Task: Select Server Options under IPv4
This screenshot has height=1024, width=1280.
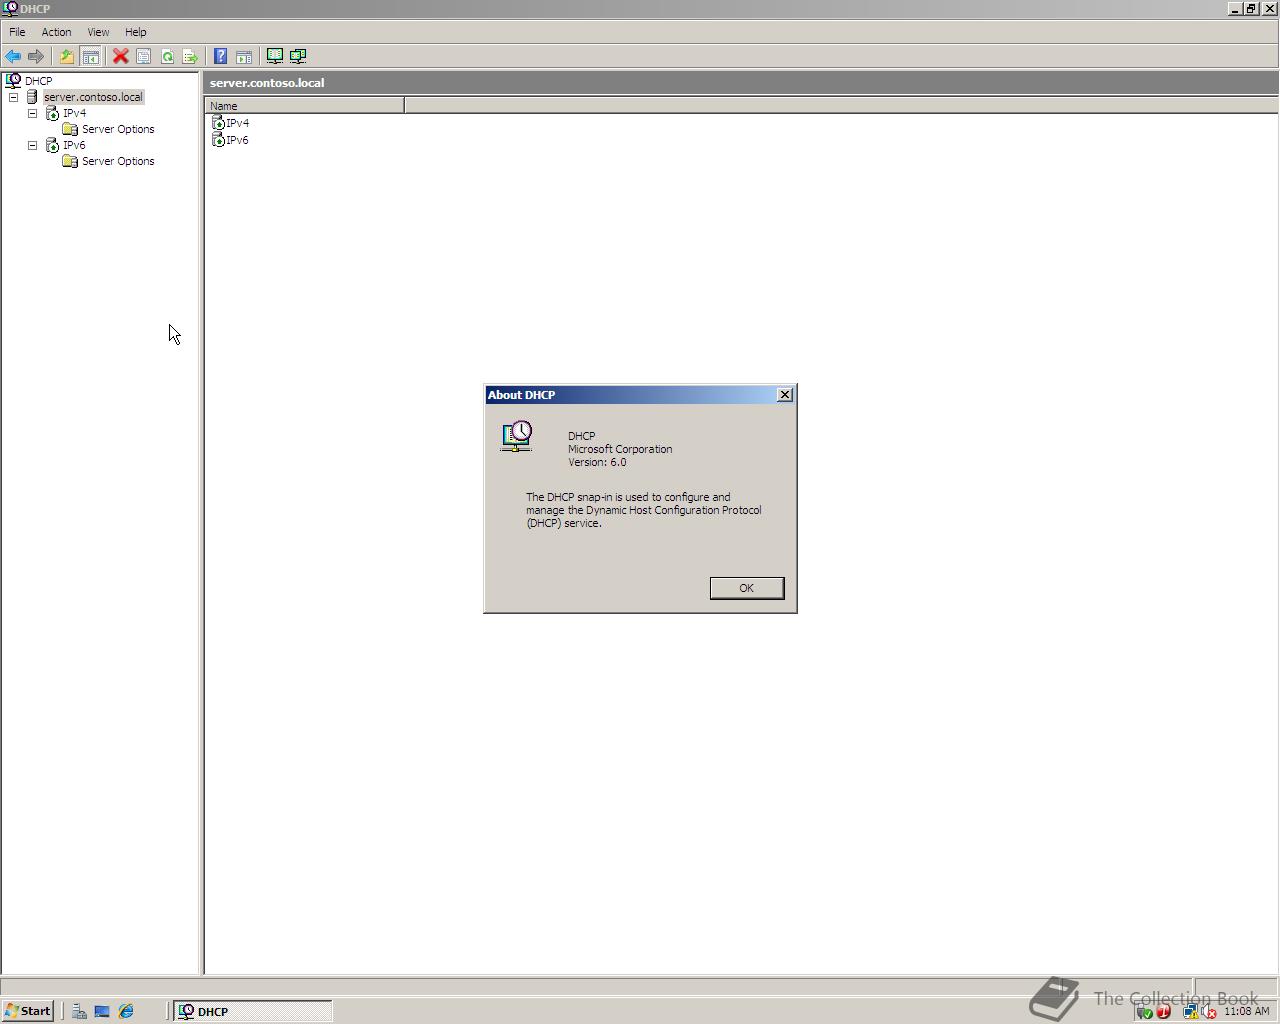Action: click(118, 129)
